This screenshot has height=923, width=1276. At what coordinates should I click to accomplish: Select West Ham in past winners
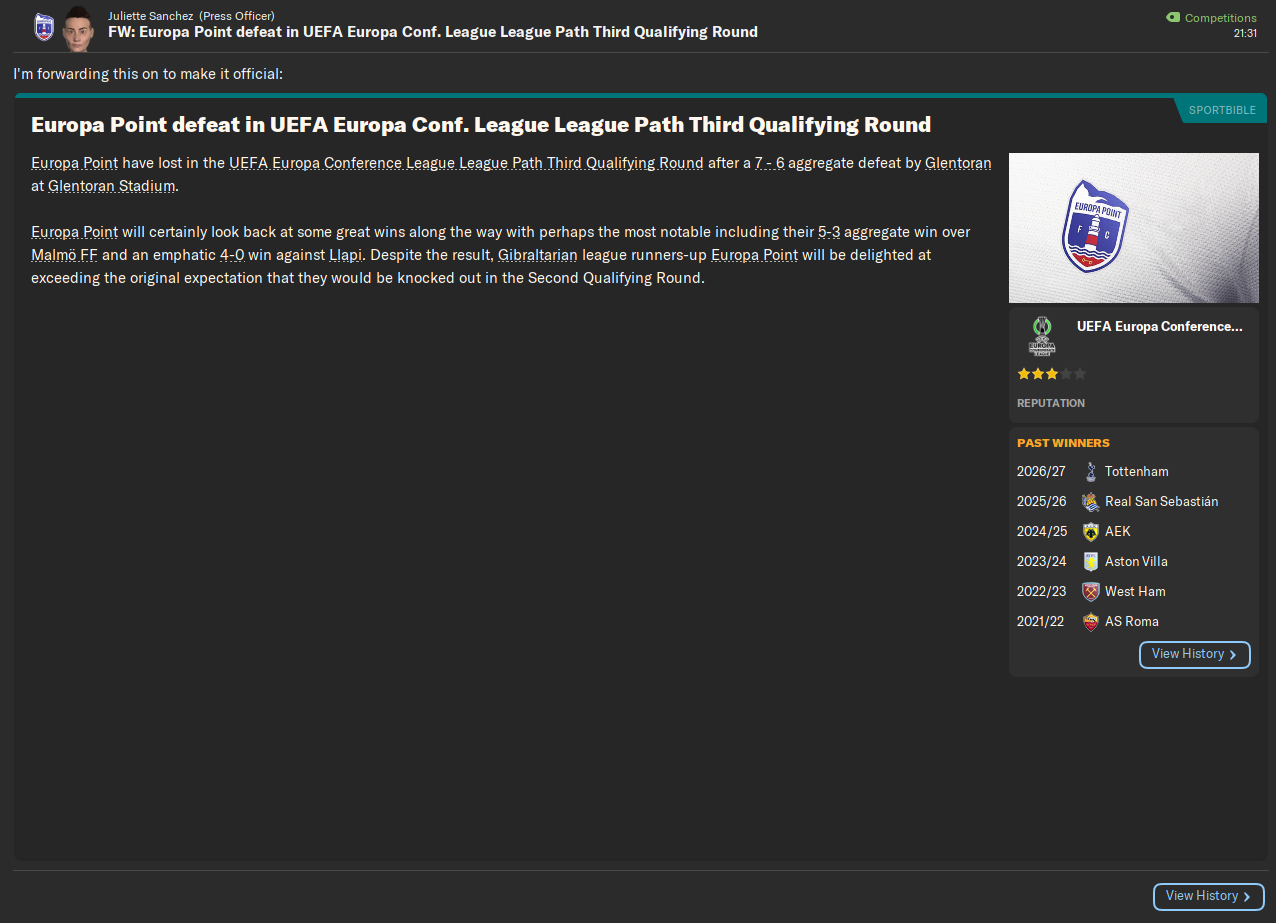pos(1135,591)
